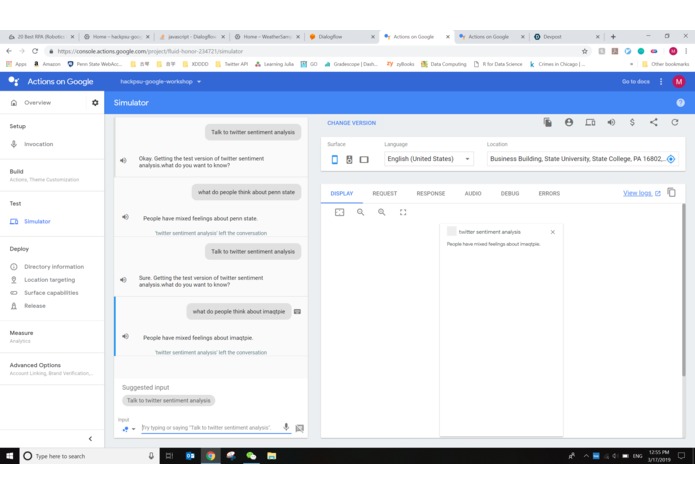
Task: Open the Windows Start menu
Action: [x=10, y=456]
